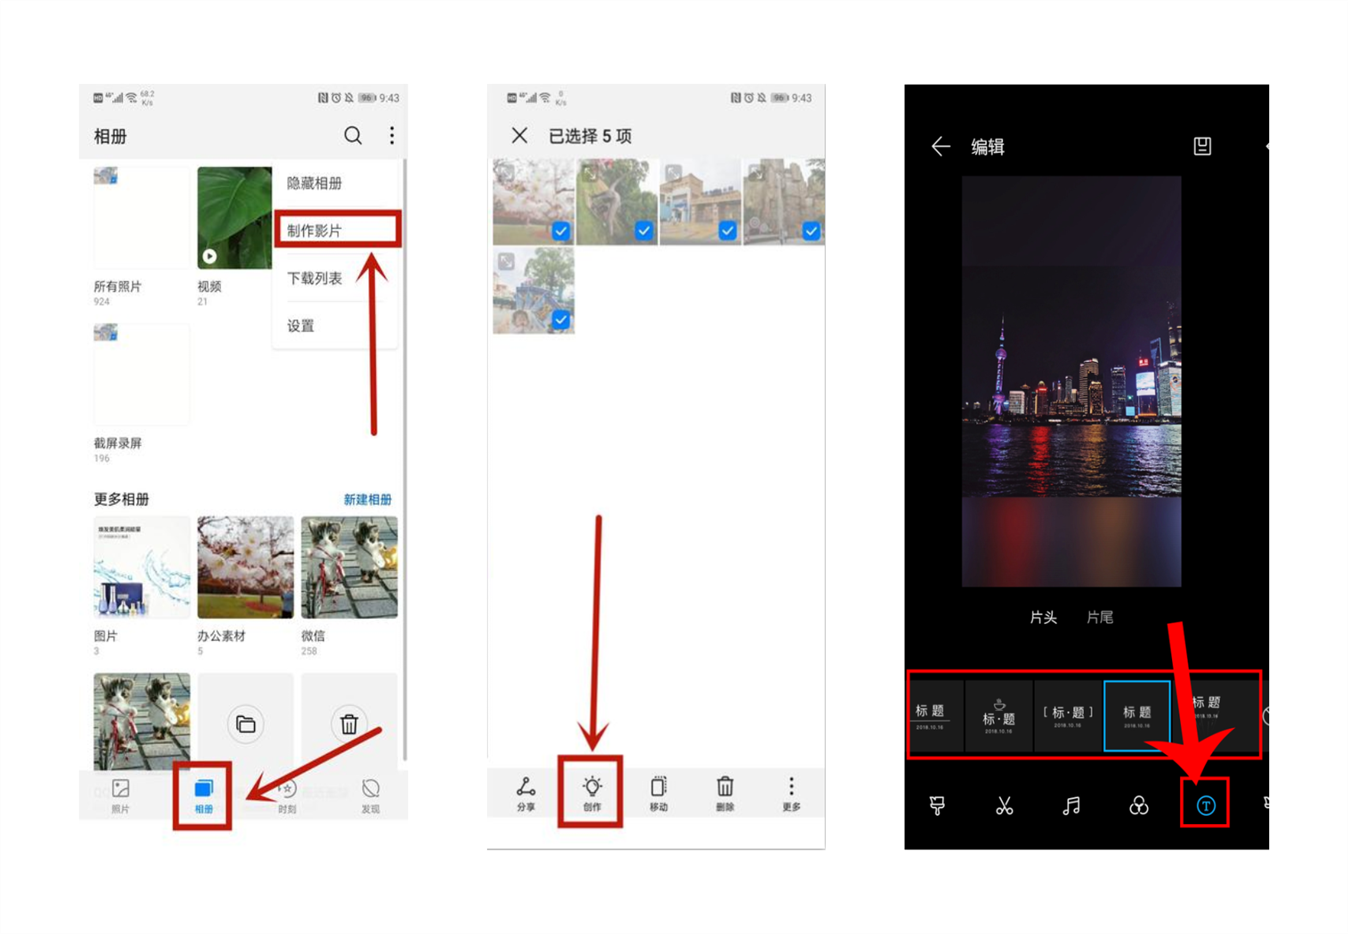Image resolution: width=1348 pixels, height=934 pixels.
Task: Uncheck the green lawn photo checkbox
Action: [x=644, y=231]
